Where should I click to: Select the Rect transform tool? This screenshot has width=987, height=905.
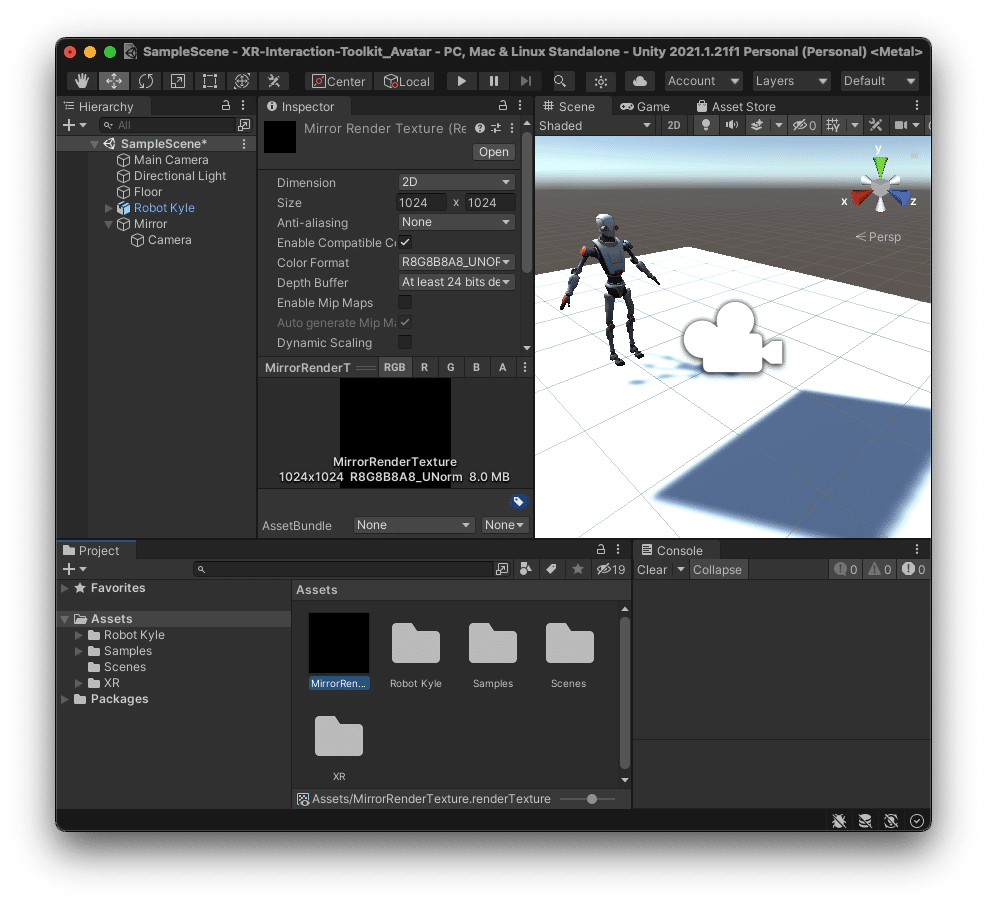210,81
